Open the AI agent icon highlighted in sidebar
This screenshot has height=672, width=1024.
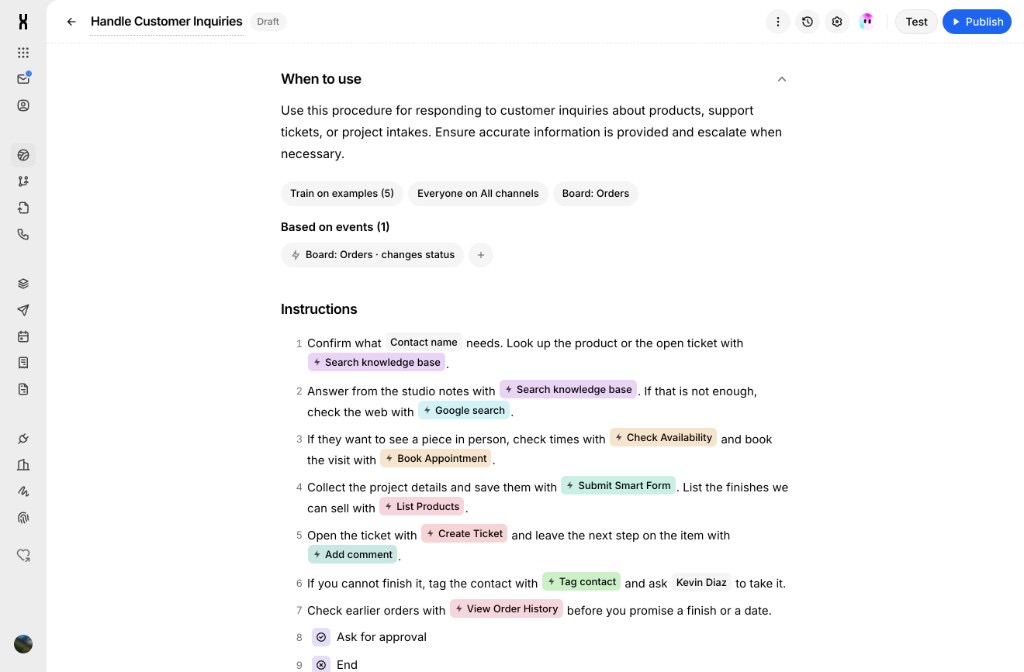[x=23, y=155]
